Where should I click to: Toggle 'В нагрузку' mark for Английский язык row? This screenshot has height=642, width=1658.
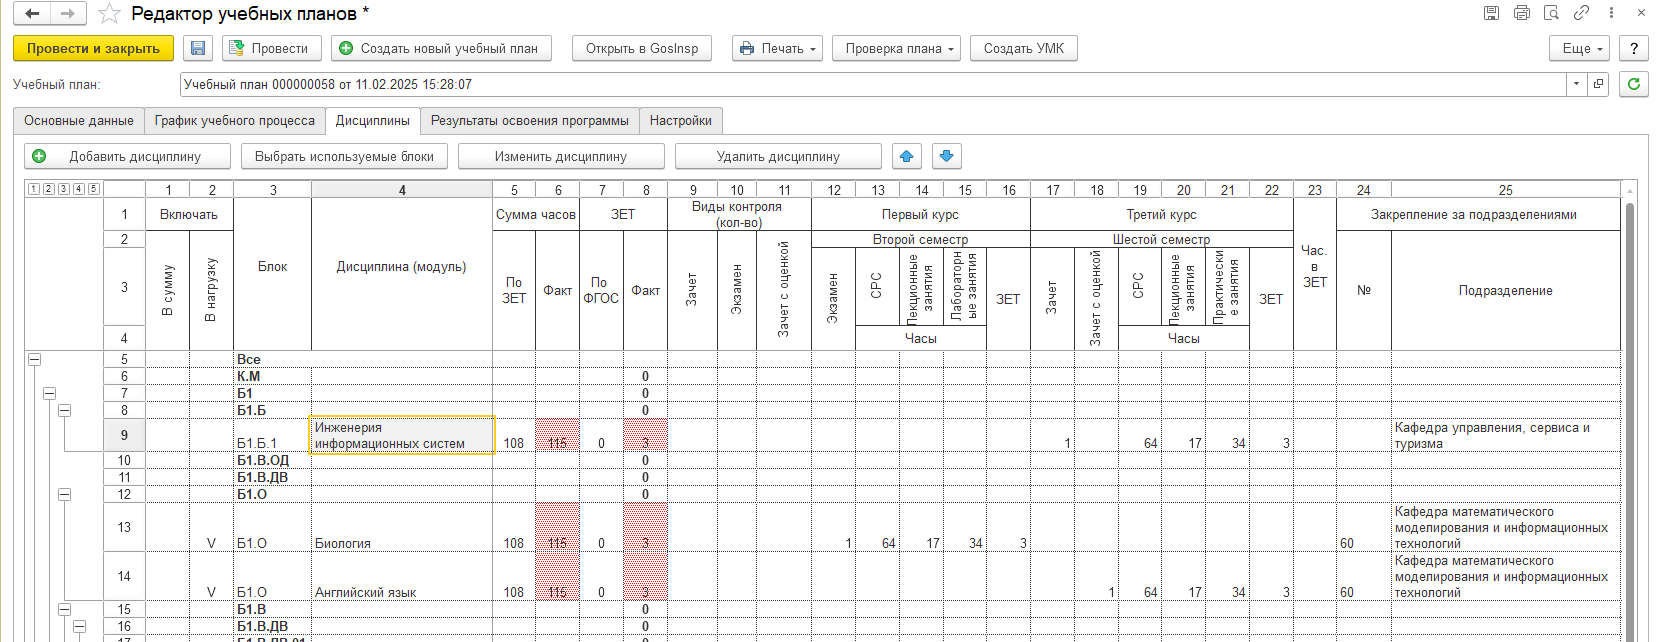point(211,577)
